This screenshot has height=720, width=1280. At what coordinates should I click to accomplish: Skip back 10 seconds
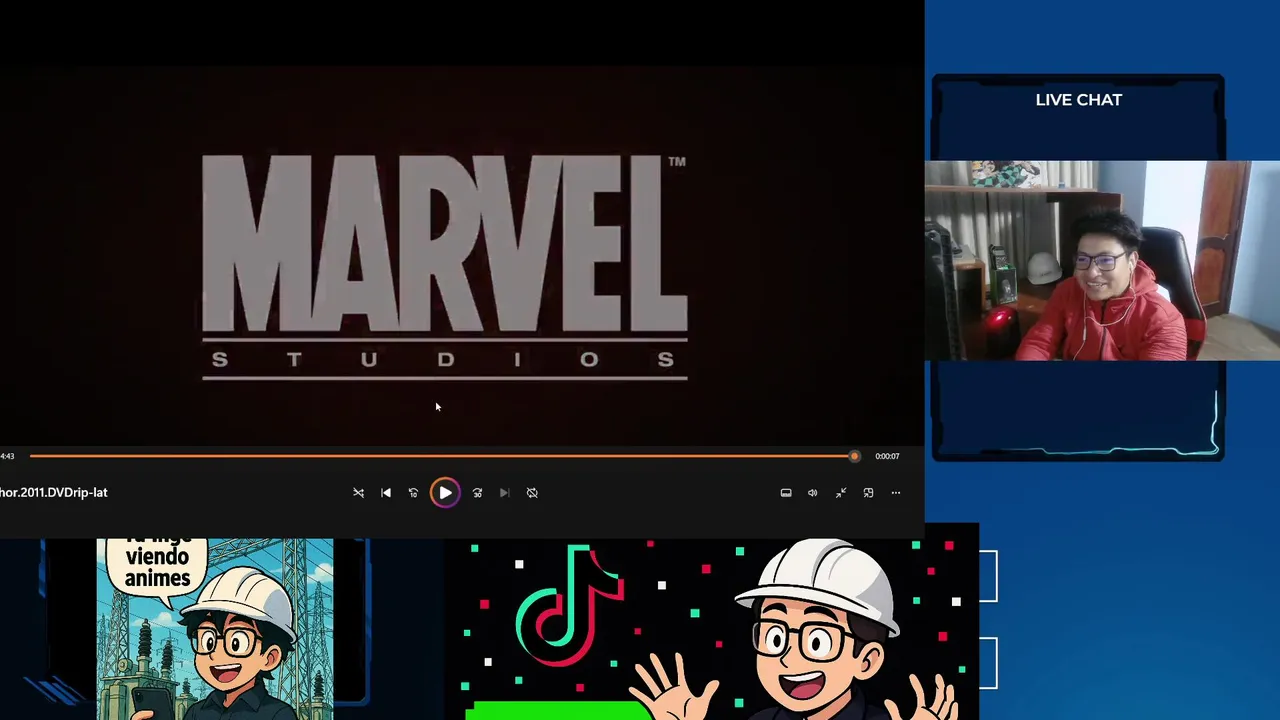click(413, 492)
